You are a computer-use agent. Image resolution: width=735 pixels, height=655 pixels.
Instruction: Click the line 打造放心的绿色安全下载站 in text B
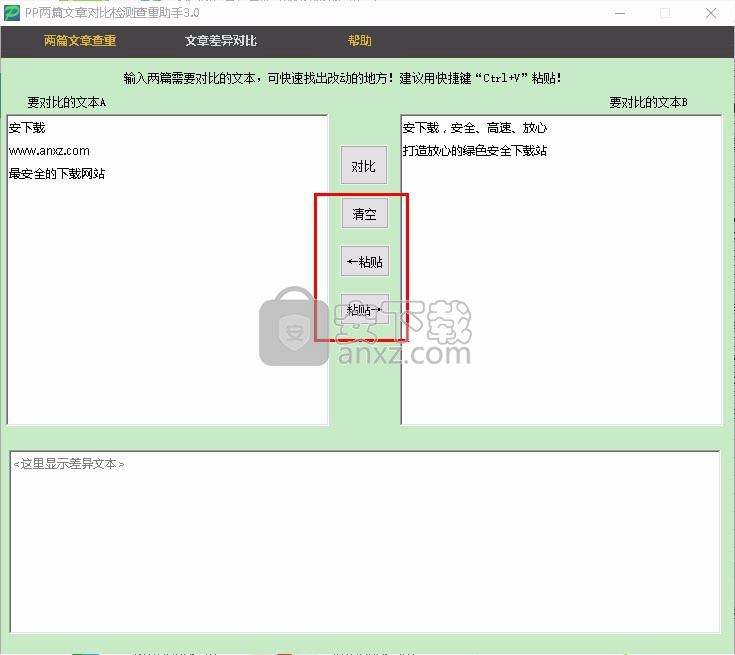475,151
